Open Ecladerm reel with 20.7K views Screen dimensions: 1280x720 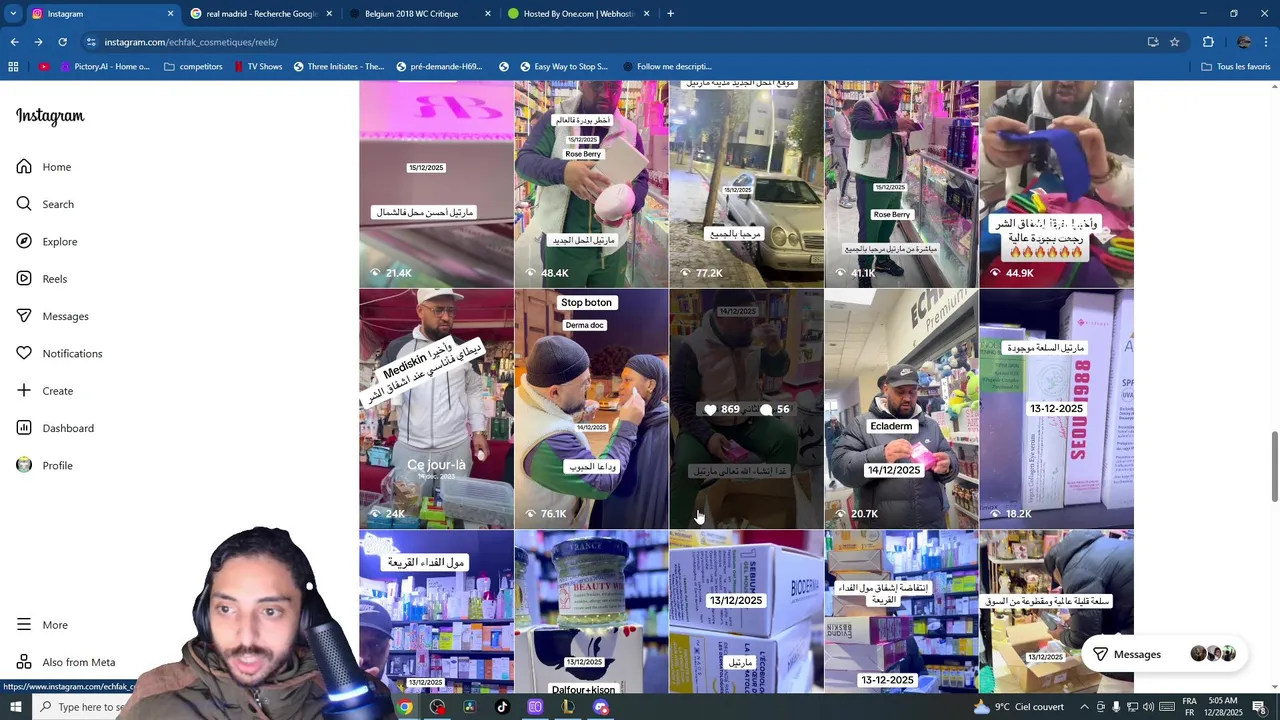901,409
